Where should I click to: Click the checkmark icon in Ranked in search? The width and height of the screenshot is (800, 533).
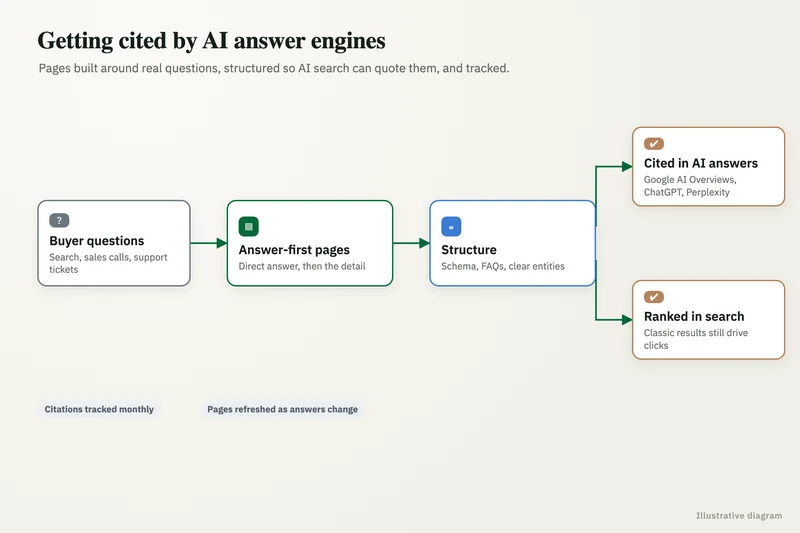click(x=654, y=297)
